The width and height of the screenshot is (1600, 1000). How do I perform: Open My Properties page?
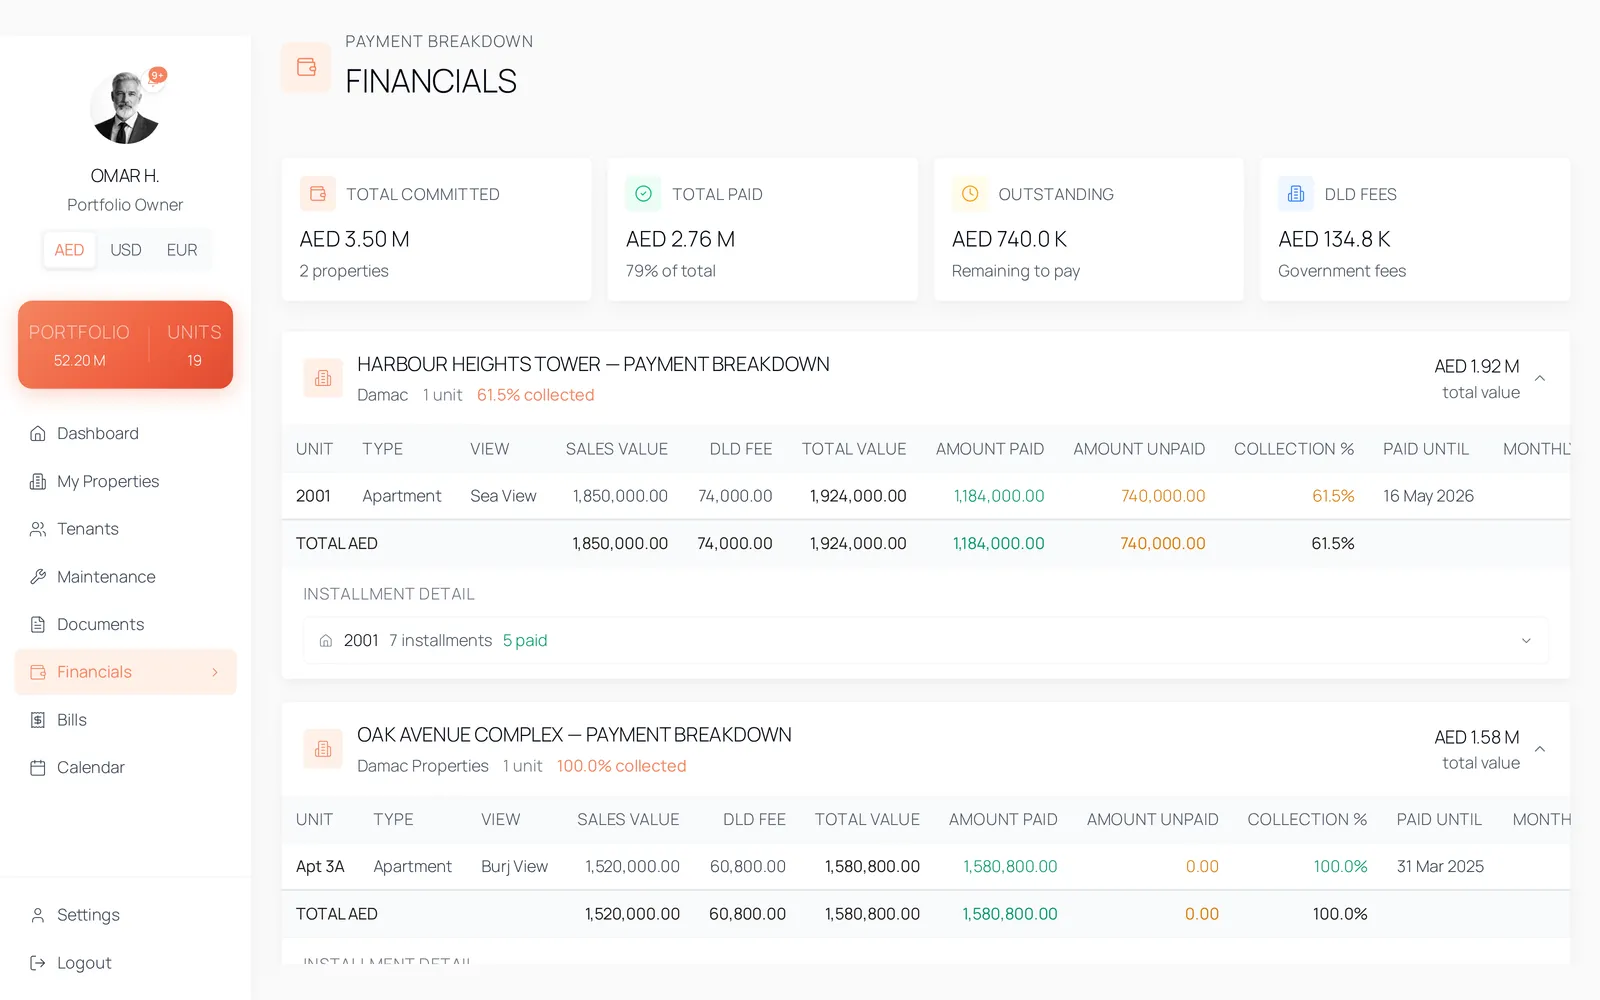(125, 481)
